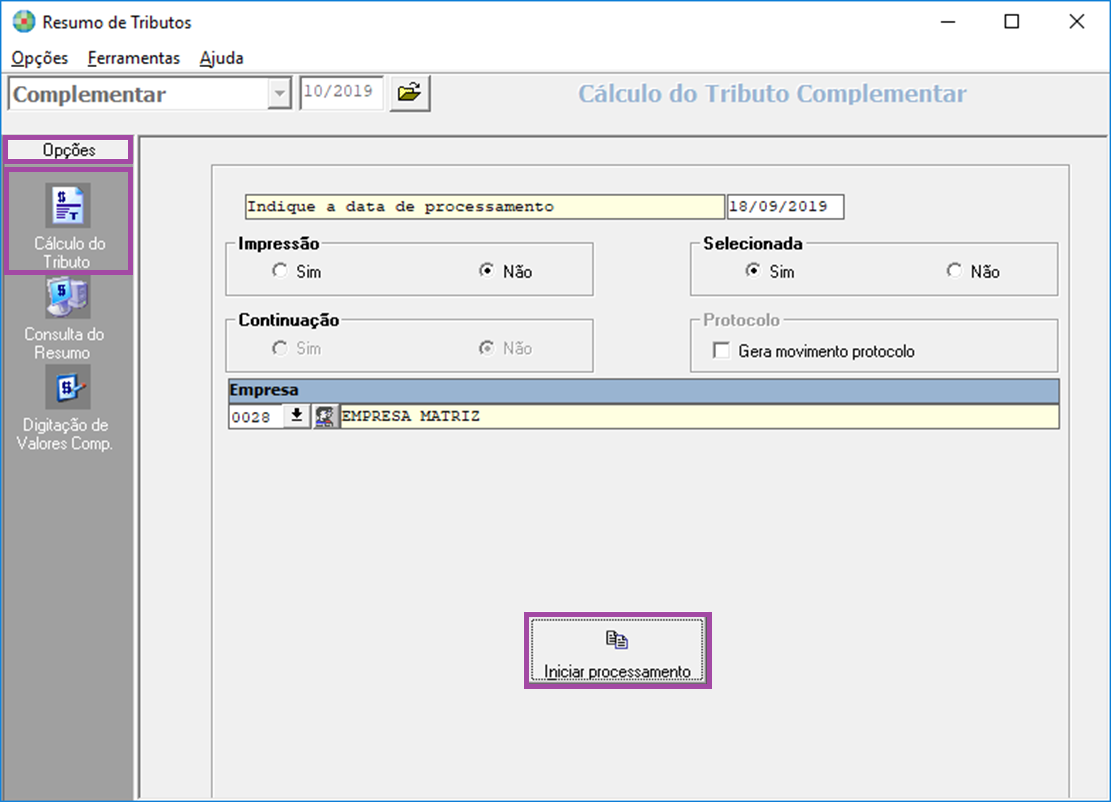1111x802 pixels.
Task: Select Não under Selecionada
Action: pyautogui.click(x=954, y=271)
